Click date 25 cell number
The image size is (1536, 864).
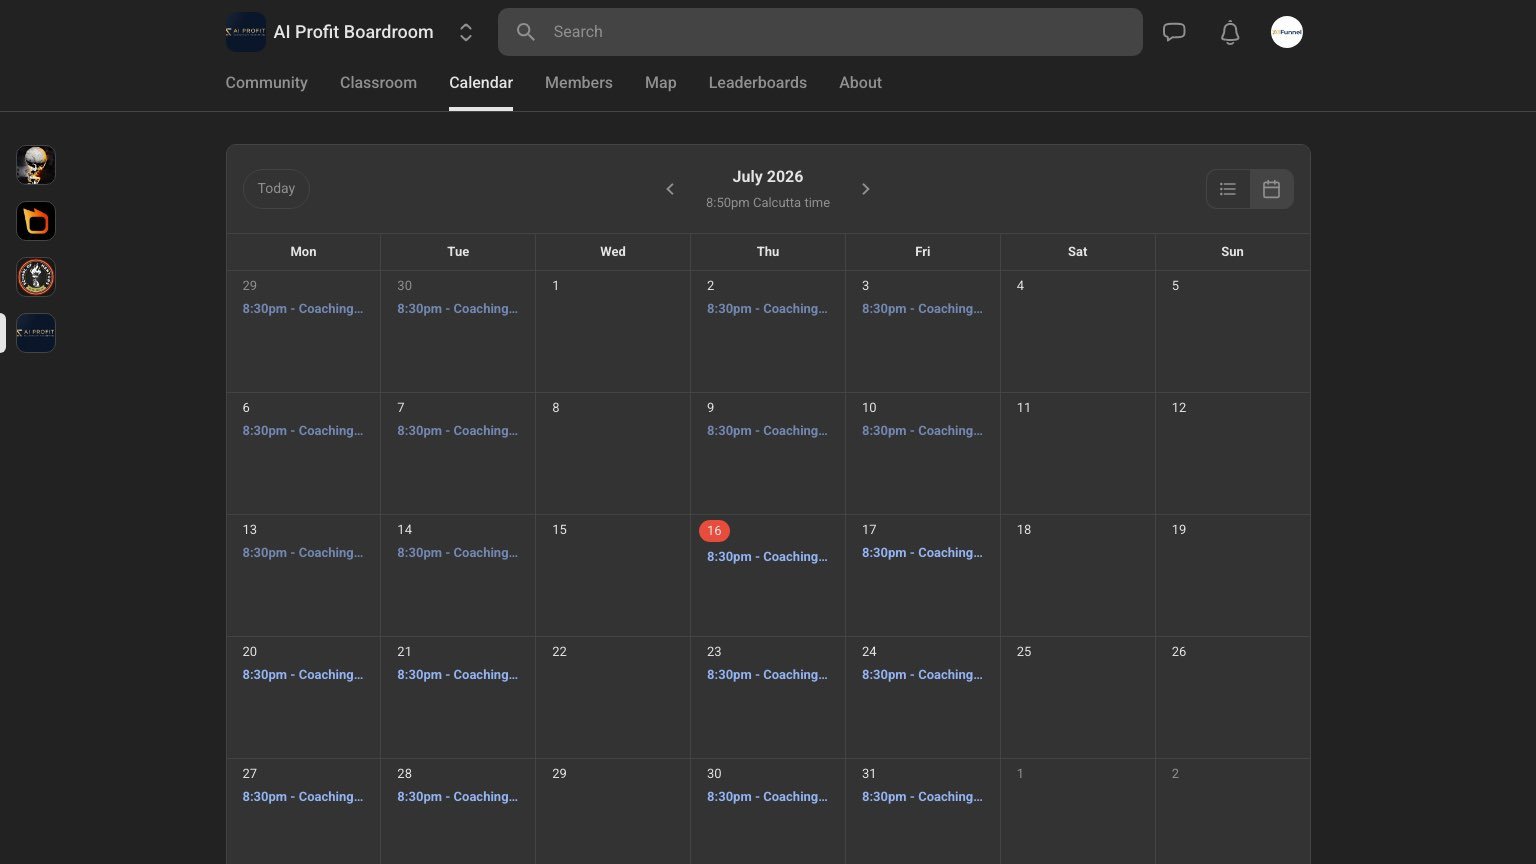tap(1024, 652)
